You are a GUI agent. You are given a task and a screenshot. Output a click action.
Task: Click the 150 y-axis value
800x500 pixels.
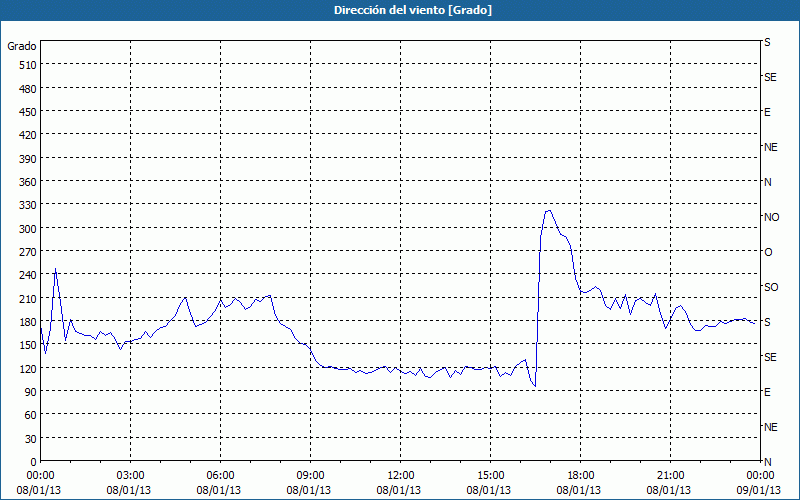pyautogui.click(x=28, y=345)
